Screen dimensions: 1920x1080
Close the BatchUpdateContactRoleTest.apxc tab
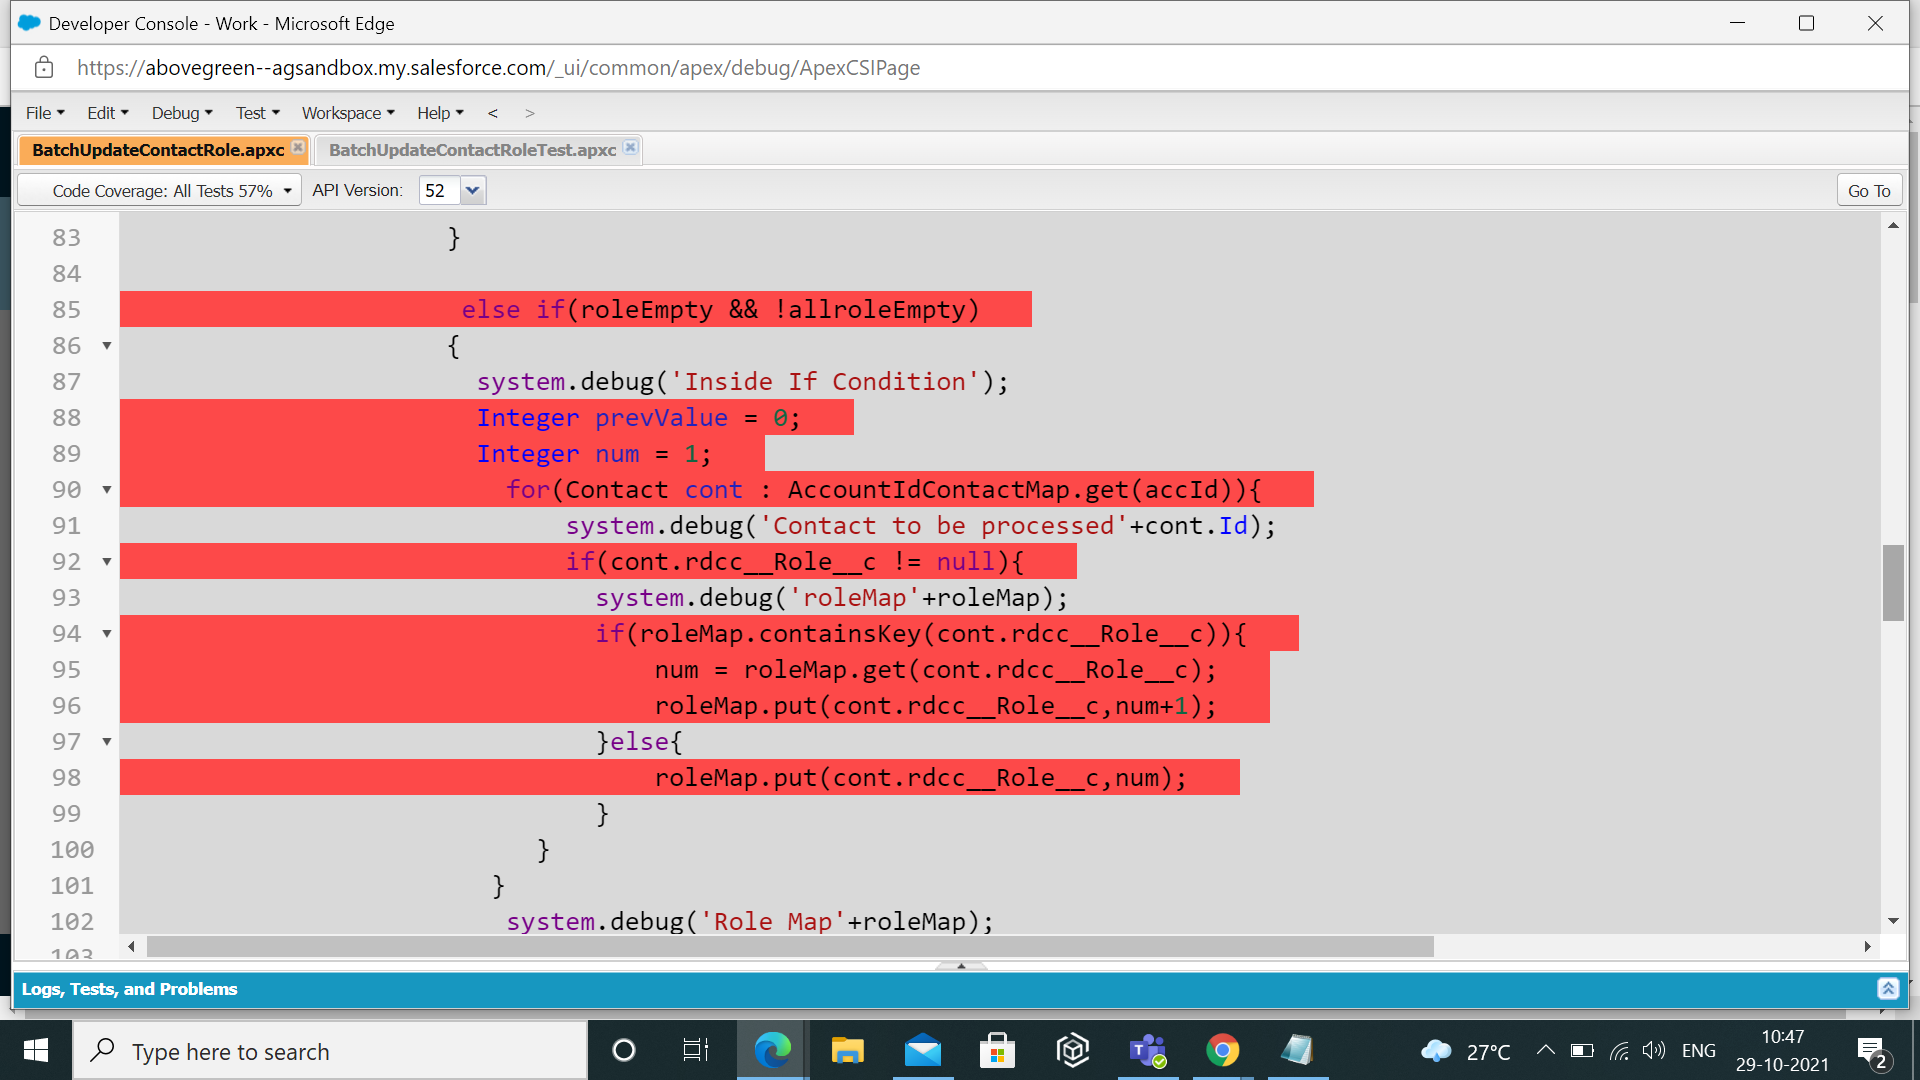point(630,148)
